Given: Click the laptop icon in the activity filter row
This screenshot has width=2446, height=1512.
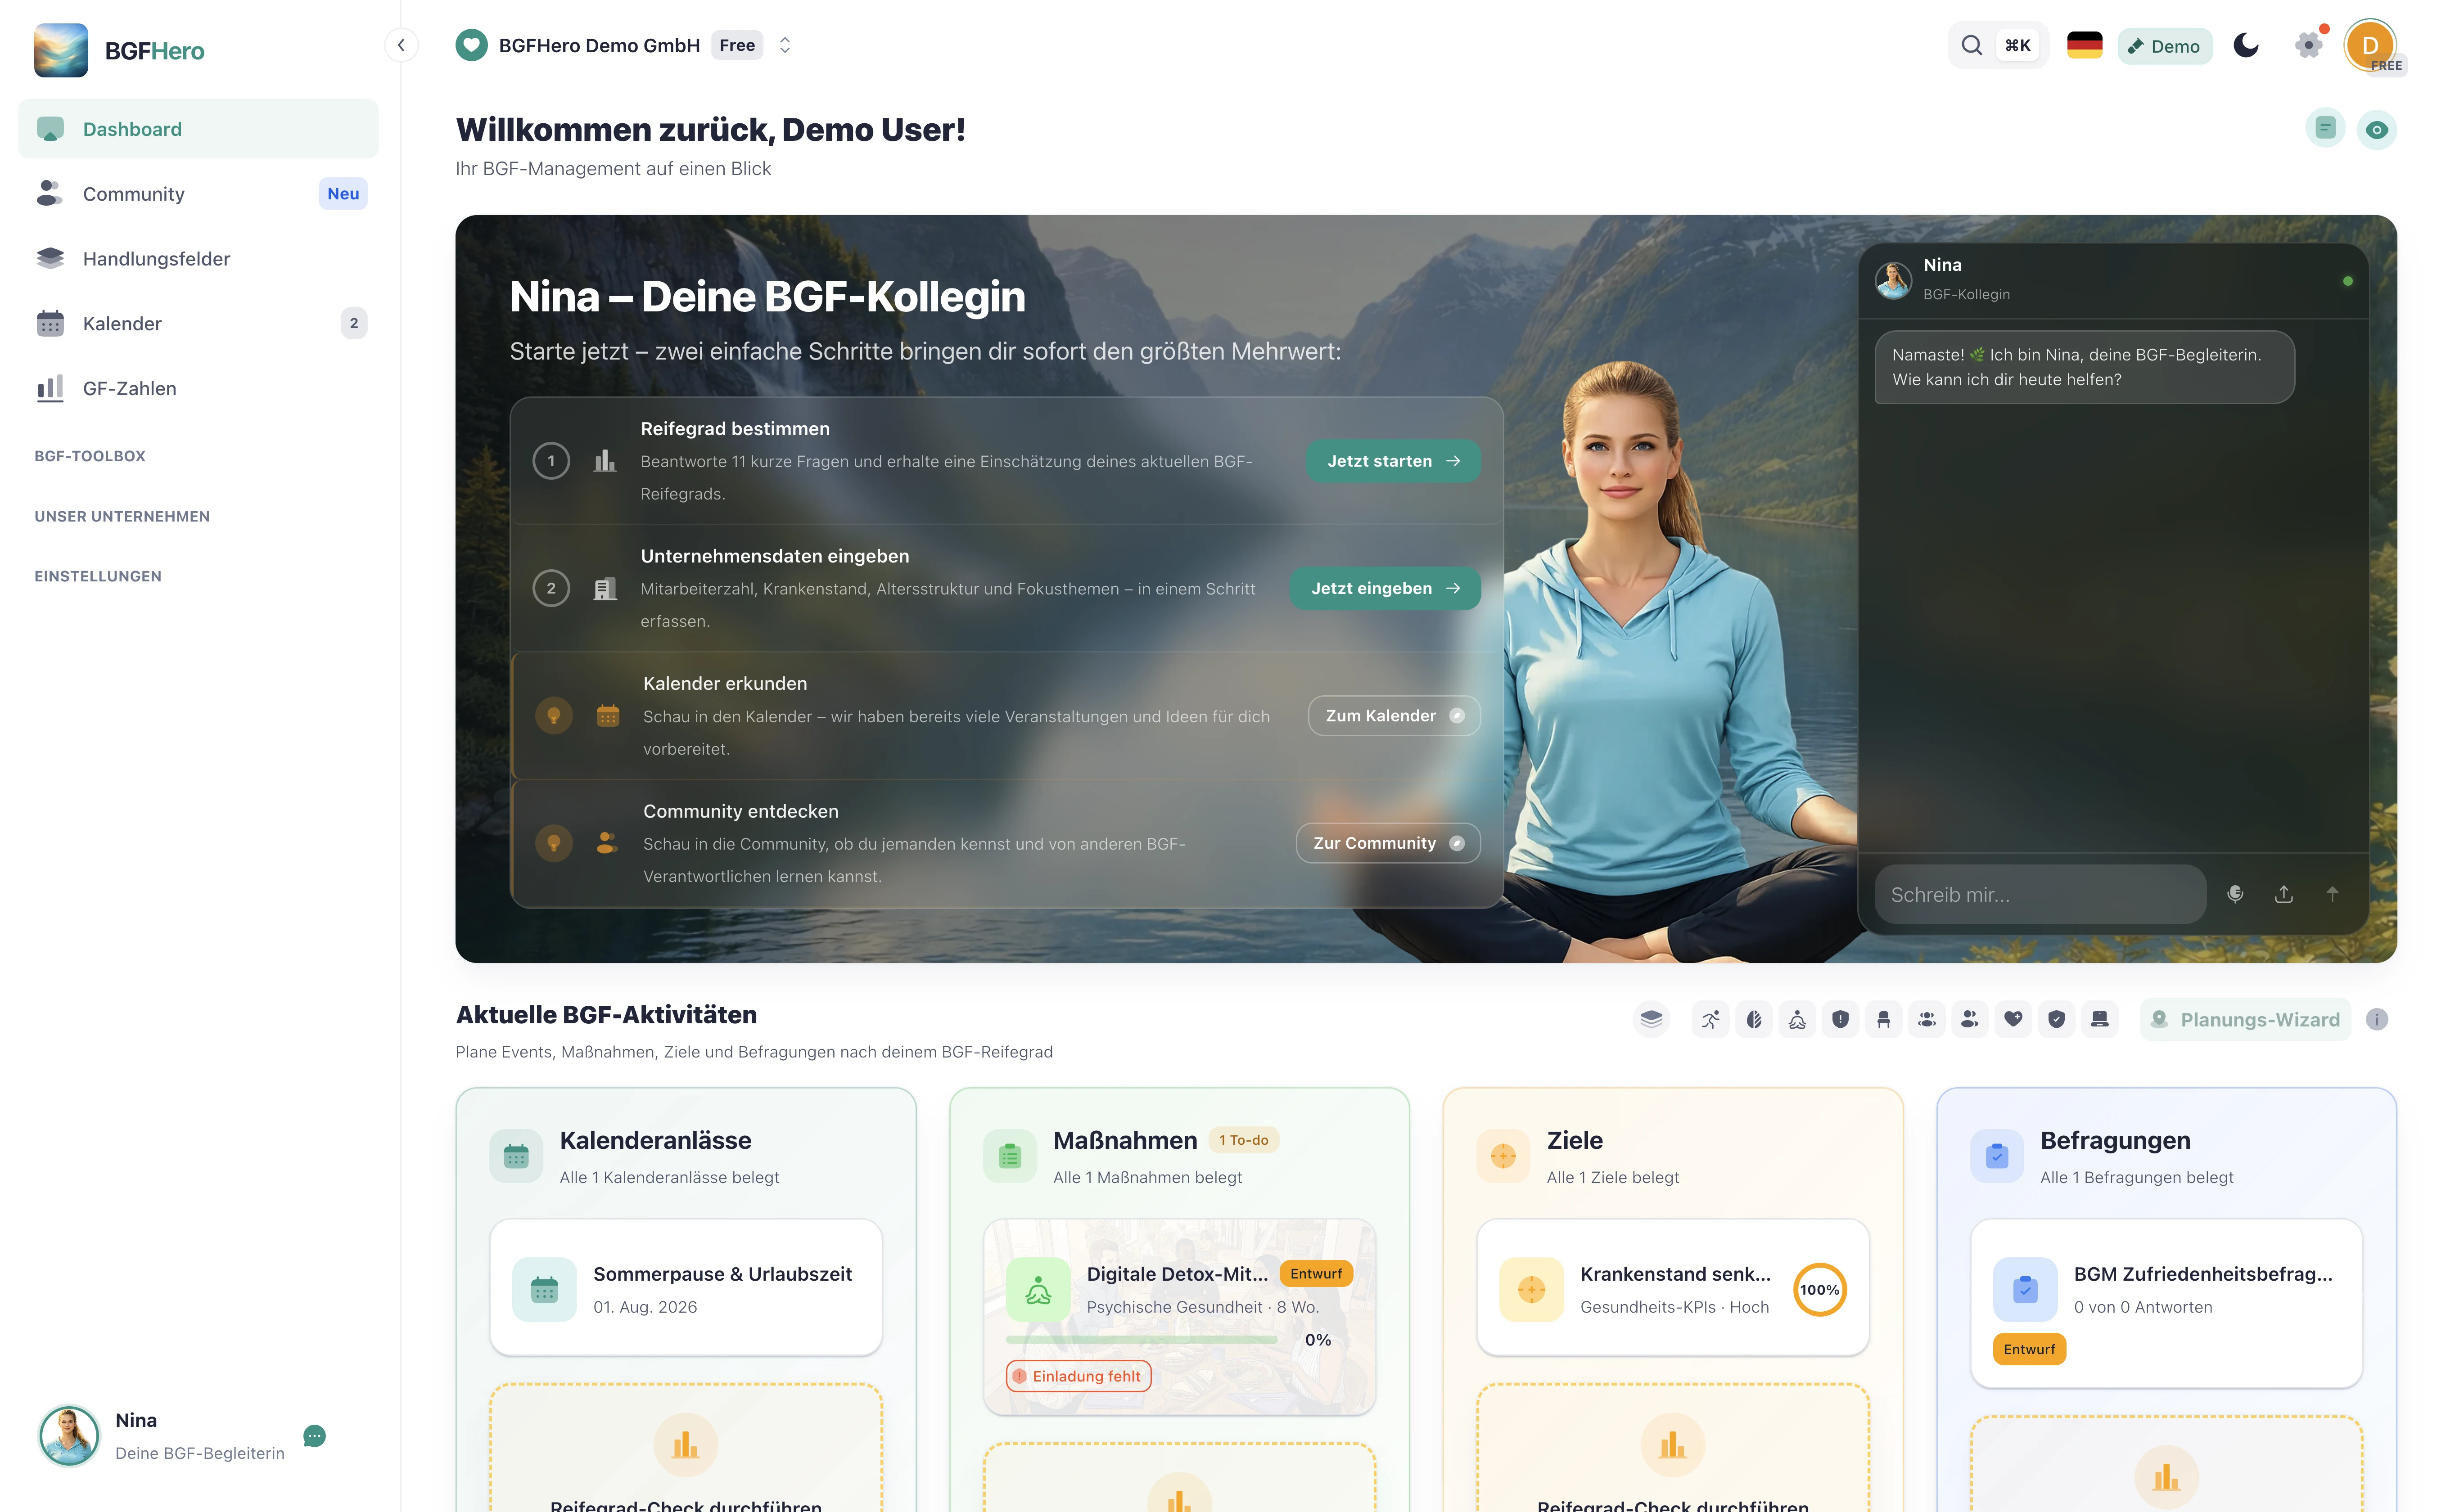Looking at the screenshot, I should (2100, 1019).
